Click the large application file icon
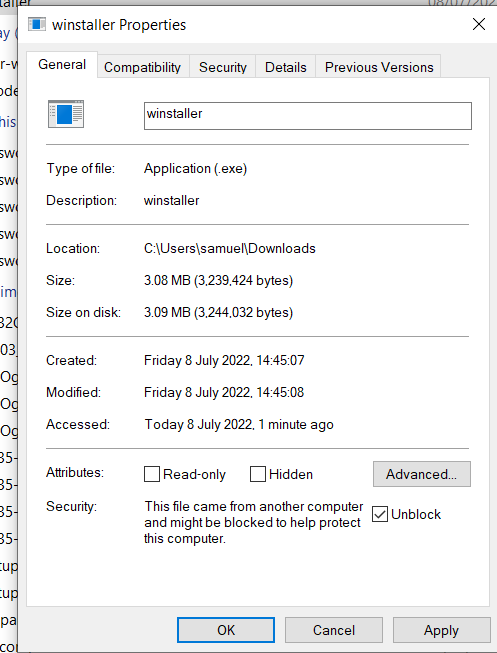Viewport: 497px width, 653px height. pyautogui.click(x=66, y=114)
